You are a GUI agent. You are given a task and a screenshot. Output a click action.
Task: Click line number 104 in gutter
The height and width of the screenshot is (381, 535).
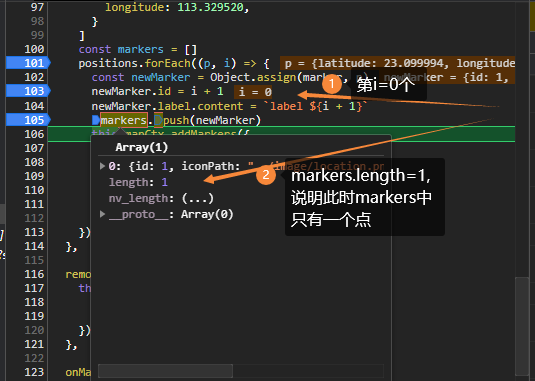34,106
